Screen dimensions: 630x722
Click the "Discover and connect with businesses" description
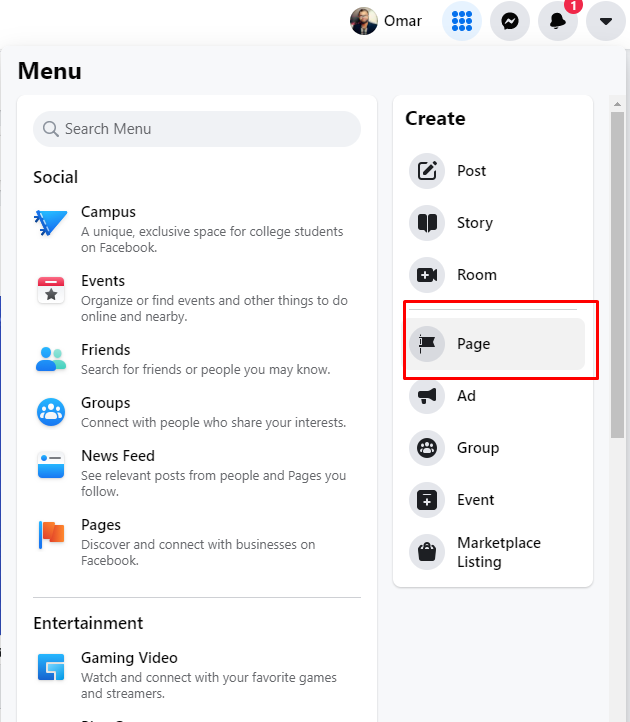(198, 553)
